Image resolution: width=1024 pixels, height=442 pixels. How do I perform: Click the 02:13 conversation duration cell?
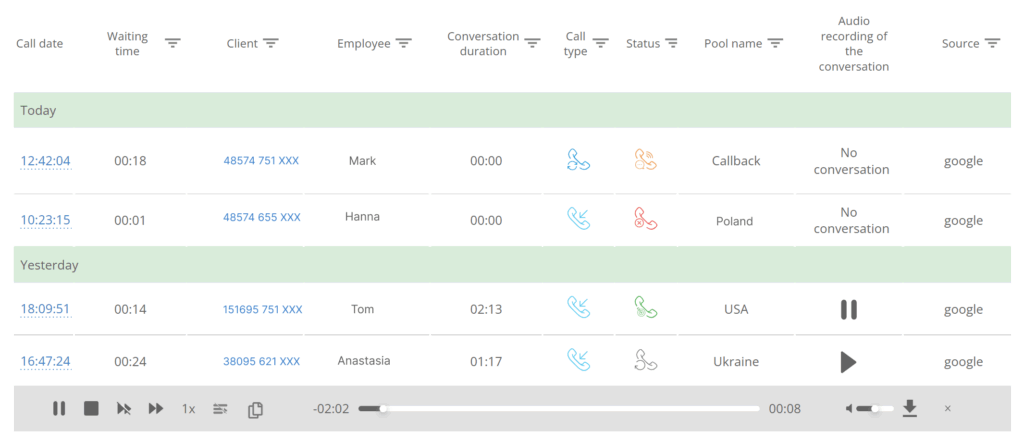(487, 309)
